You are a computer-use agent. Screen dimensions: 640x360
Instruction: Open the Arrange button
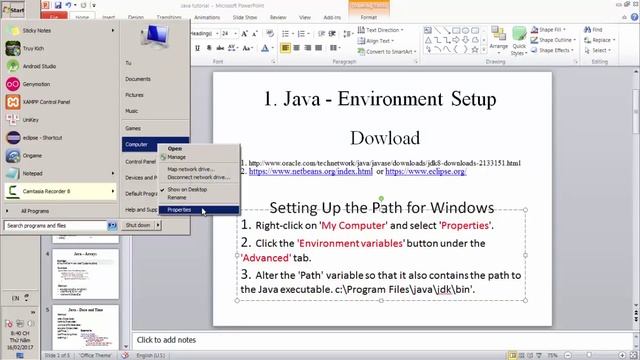498,40
